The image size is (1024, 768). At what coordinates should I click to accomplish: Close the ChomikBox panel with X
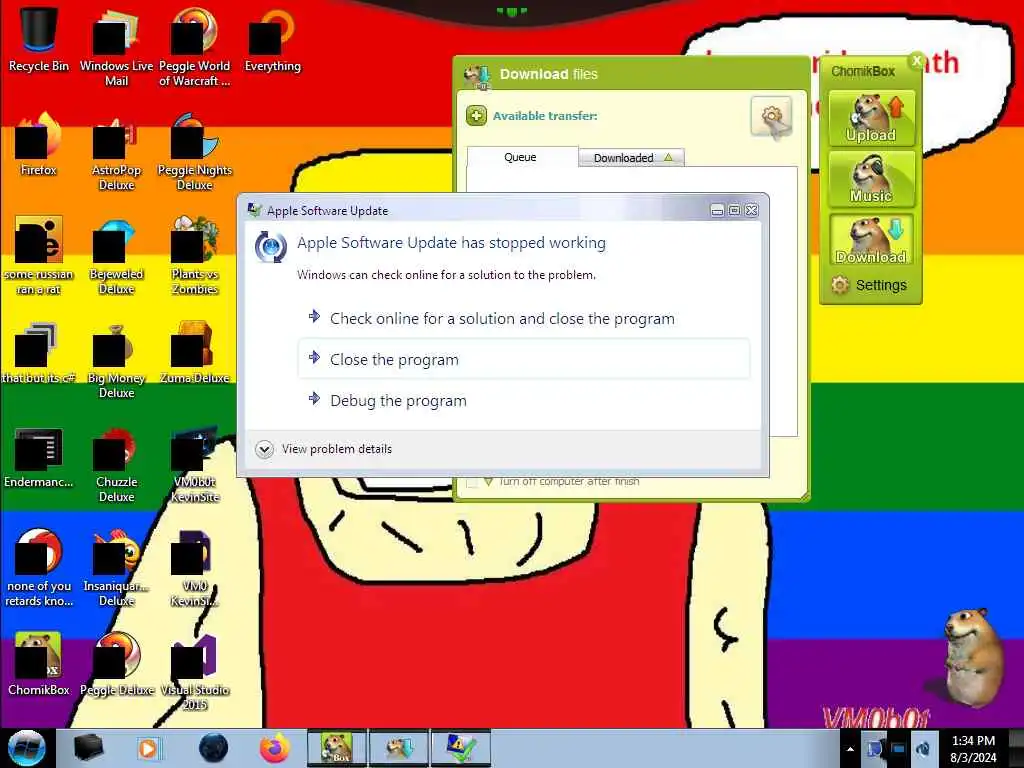[x=916, y=61]
